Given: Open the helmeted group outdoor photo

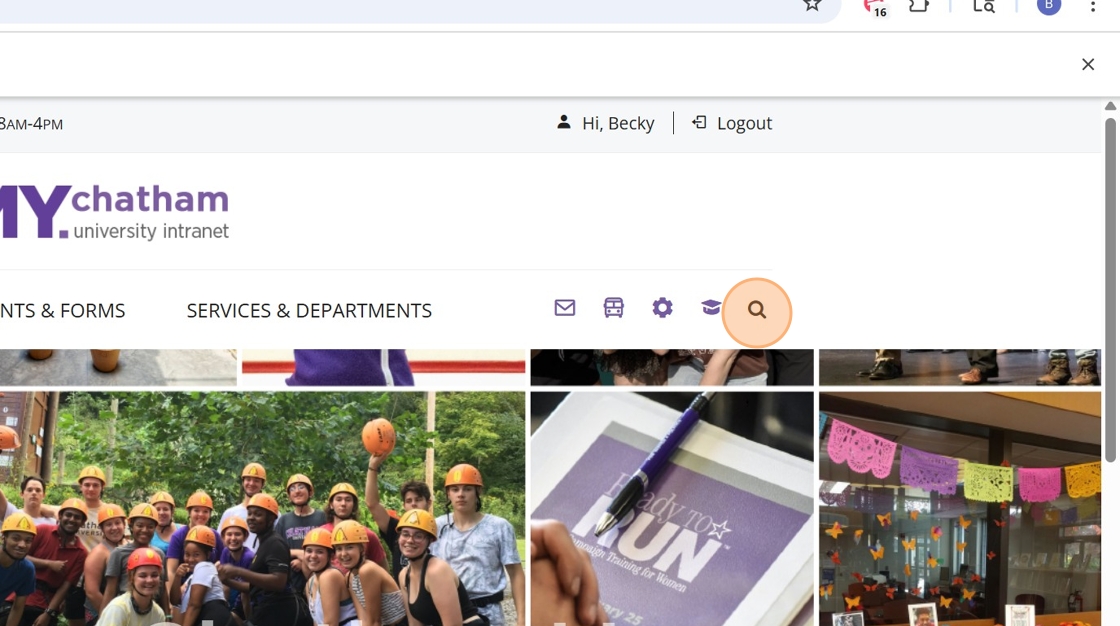Looking at the screenshot, I should [x=262, y=509].
